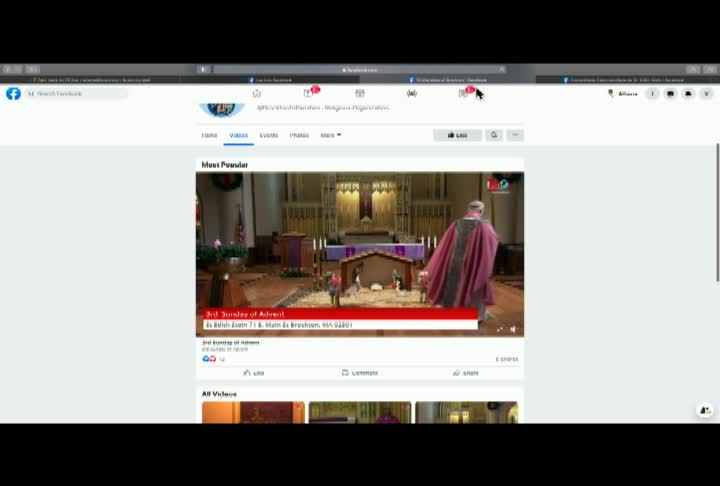Like the page using Like button
720x486 pixels.
(x=458, y=135)
